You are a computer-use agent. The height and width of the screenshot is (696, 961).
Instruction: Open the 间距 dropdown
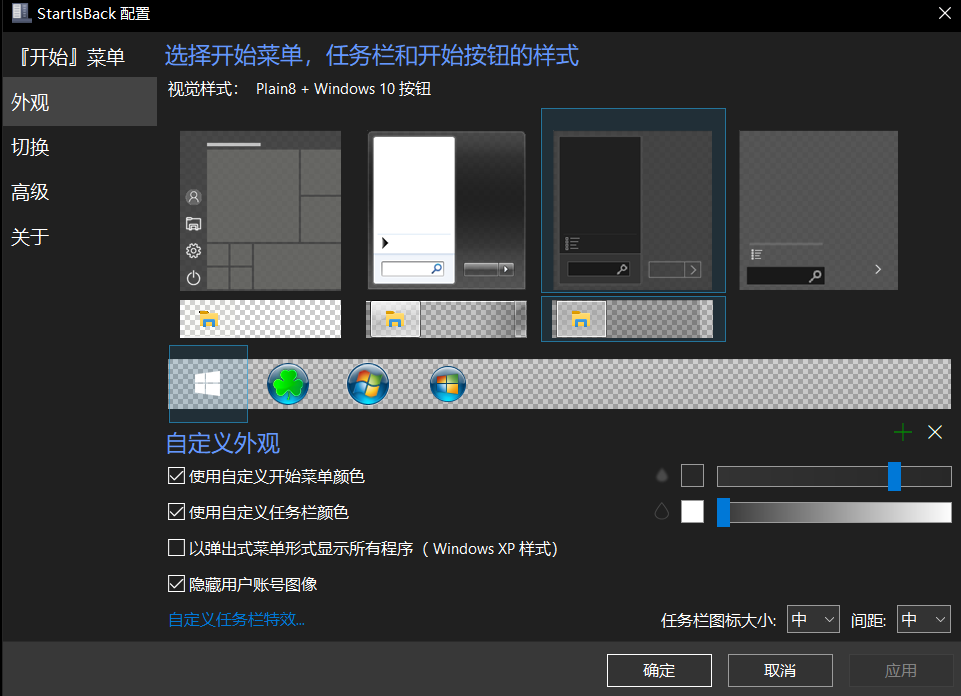pos(922,619)
